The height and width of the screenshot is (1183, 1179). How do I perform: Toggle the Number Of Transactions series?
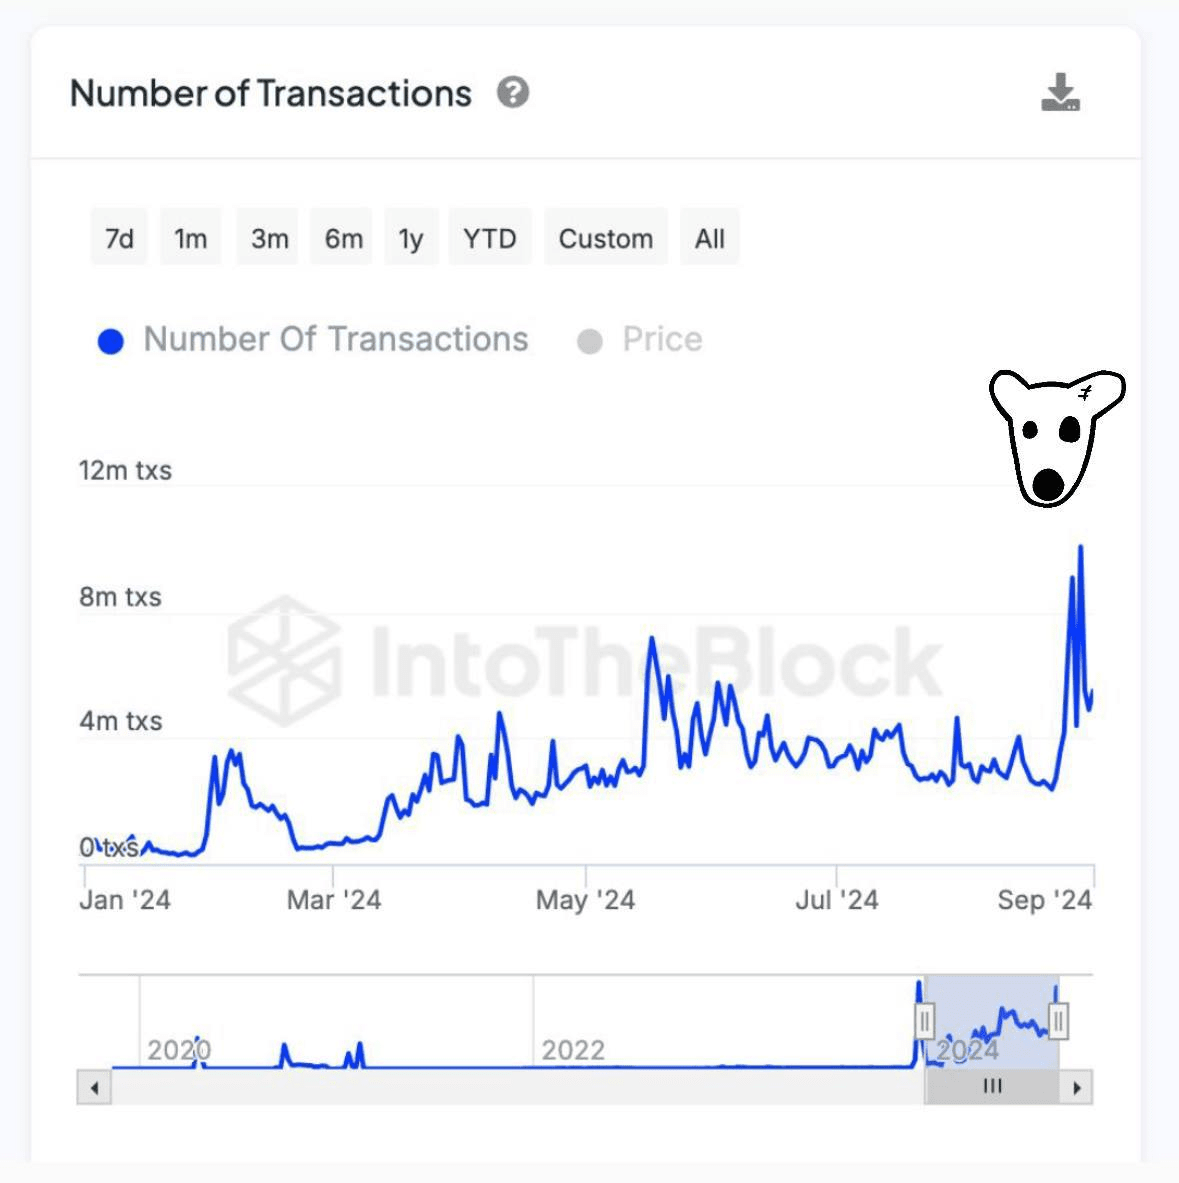335,340
